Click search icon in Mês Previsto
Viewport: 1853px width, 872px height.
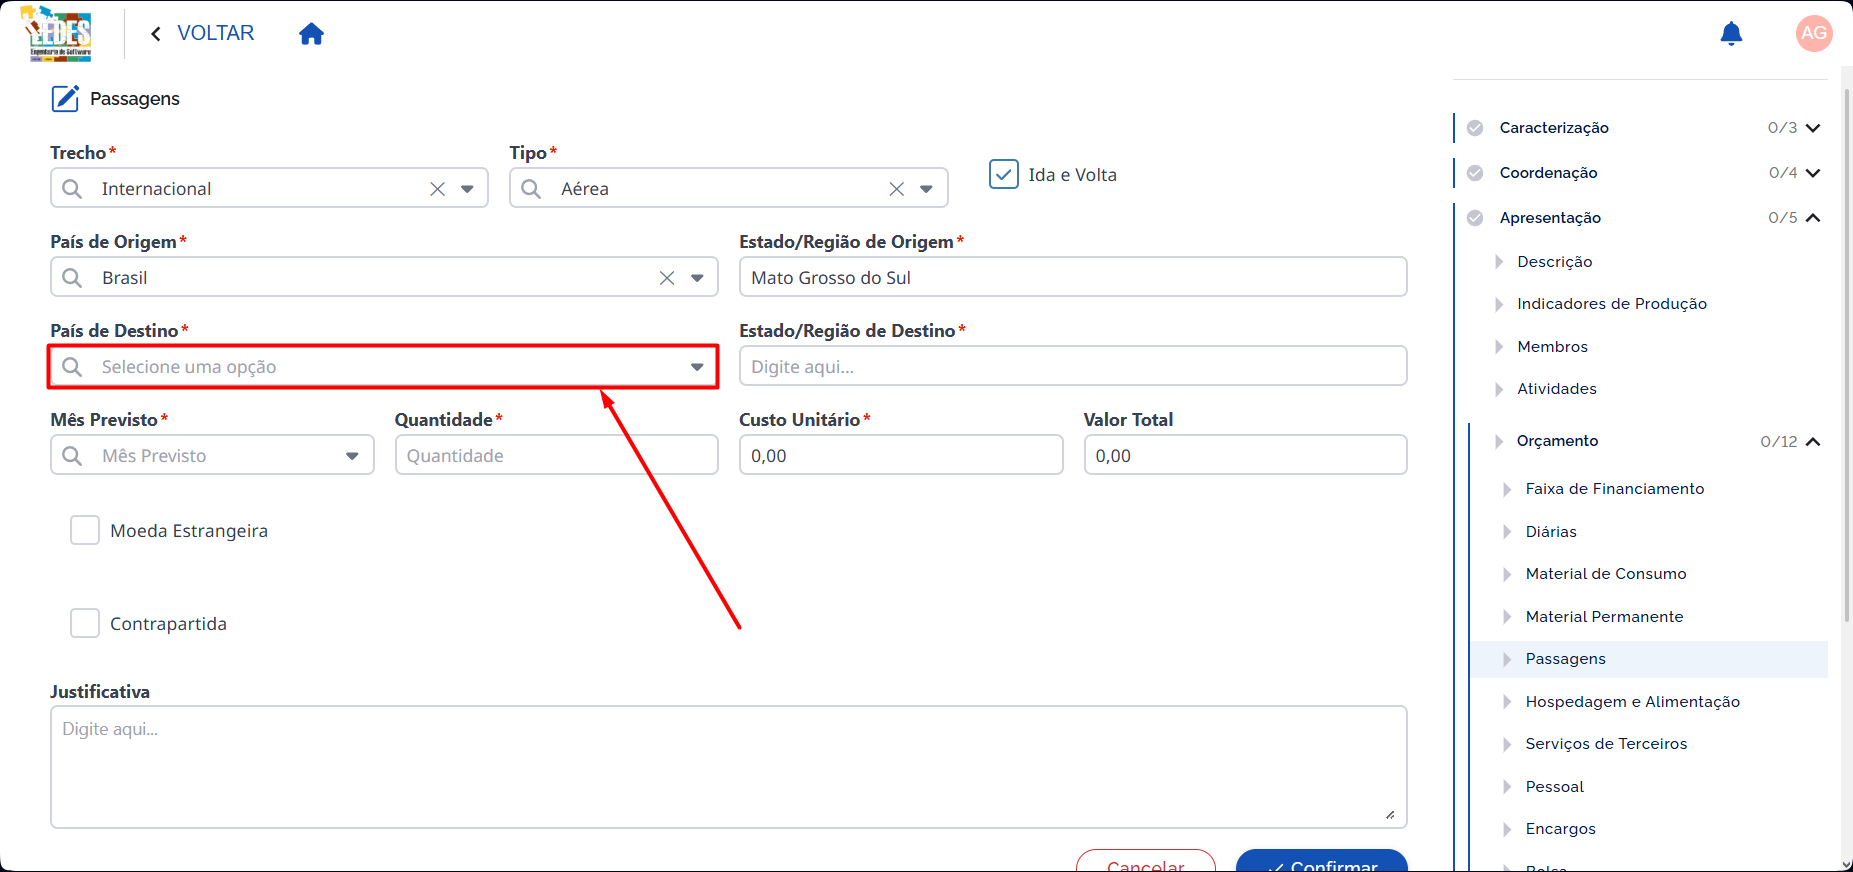[x=72, y=456]
